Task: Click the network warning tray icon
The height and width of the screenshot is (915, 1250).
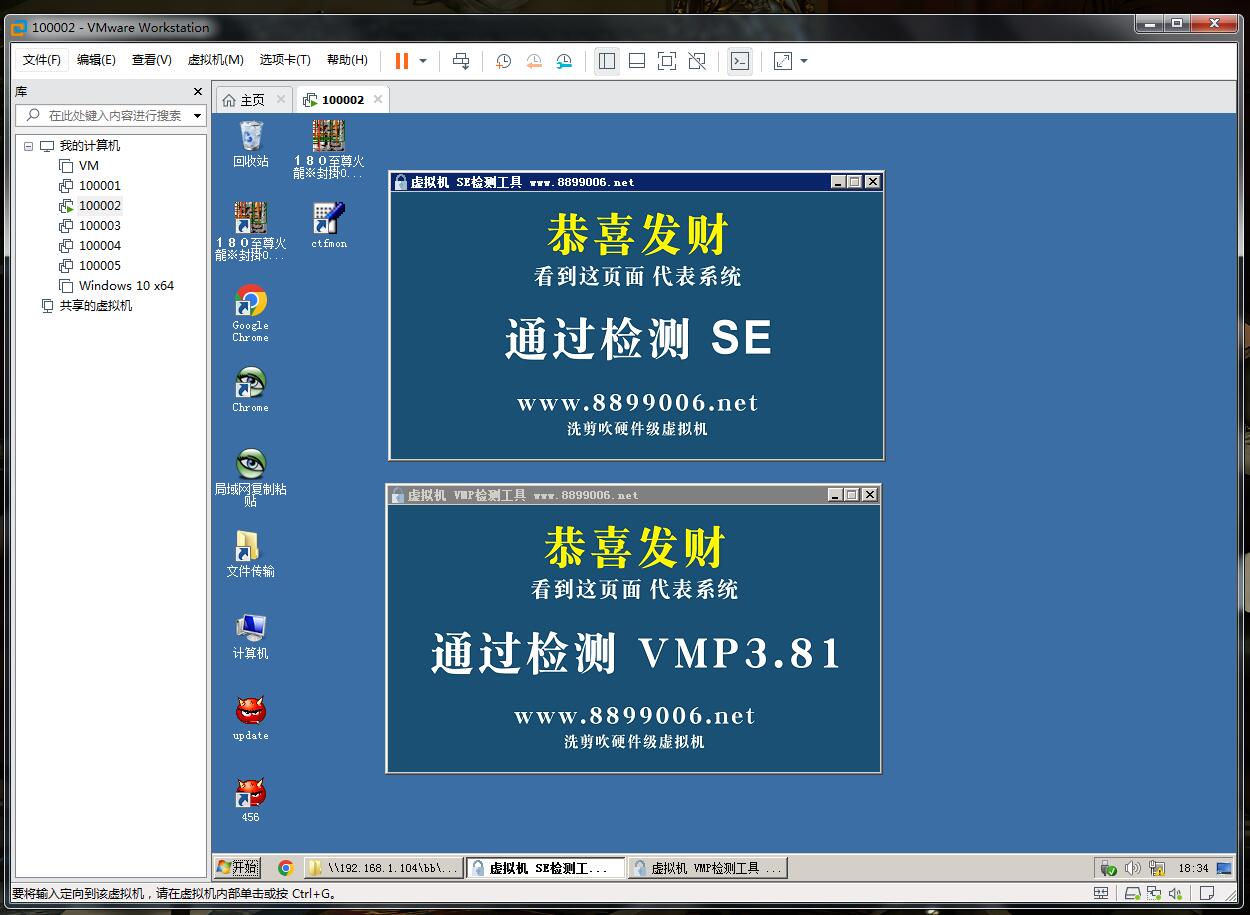Action: [x=1157, y=868]
